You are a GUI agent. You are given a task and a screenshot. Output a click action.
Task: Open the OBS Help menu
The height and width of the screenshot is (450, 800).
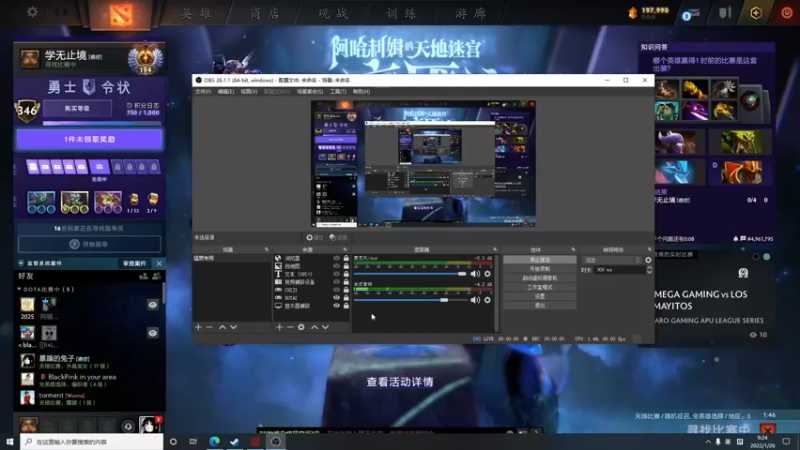point(361,92)
